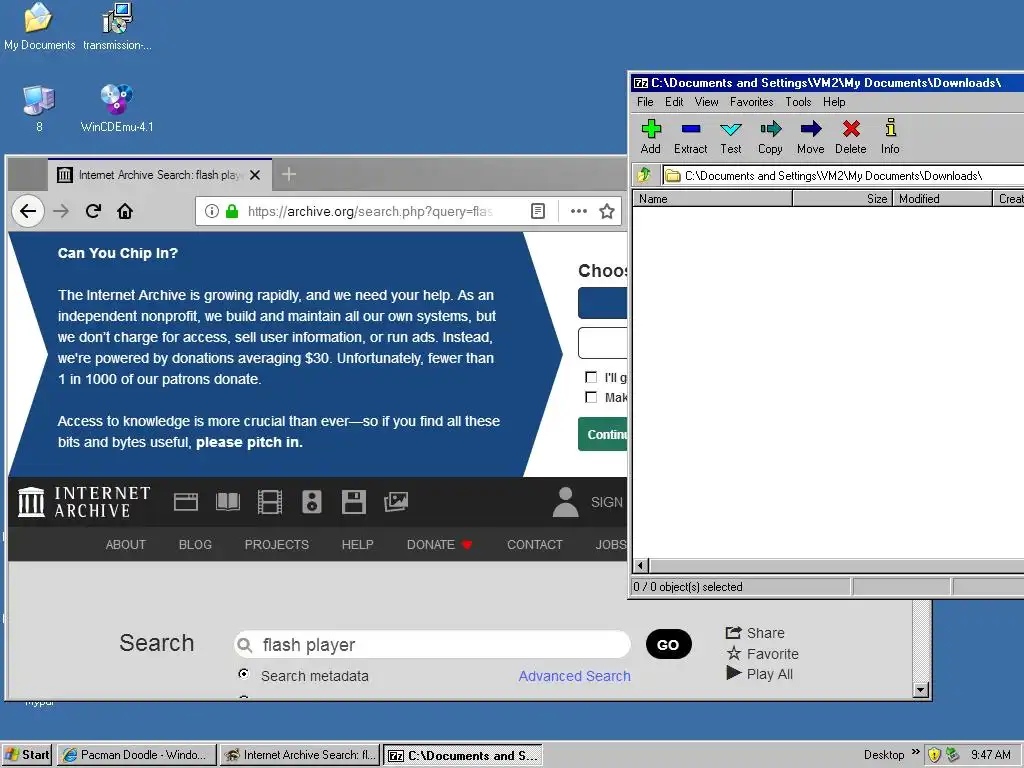Click the Test icon in 7-Zip toolbar
This screenshot has height=768, width=1024.
point(730,129)
